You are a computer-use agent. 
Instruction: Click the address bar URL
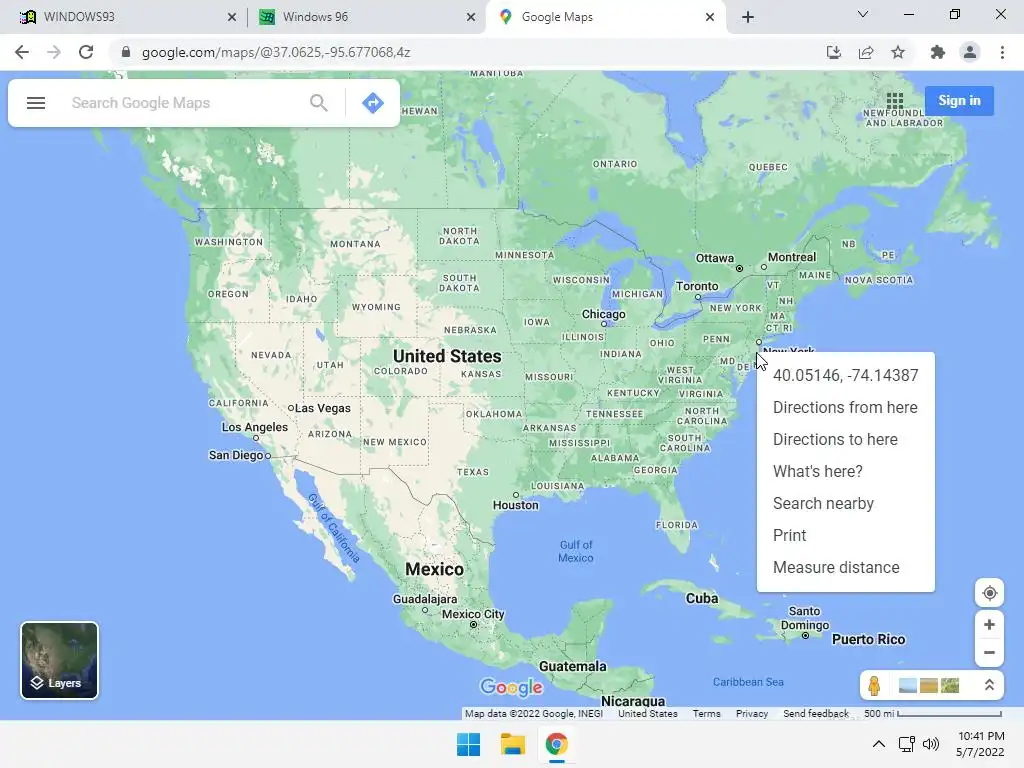click(276, 52)
